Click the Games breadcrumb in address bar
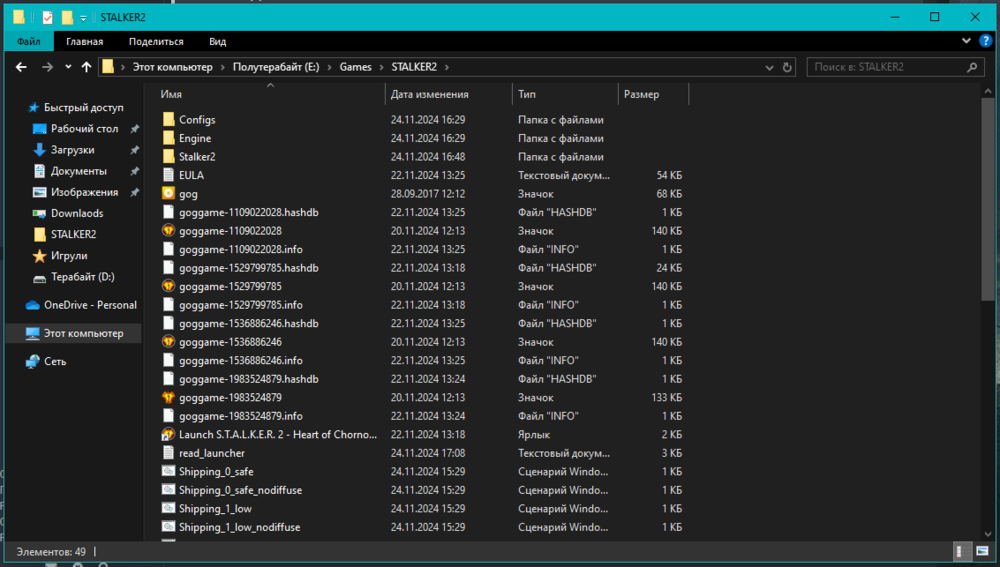 355,67
